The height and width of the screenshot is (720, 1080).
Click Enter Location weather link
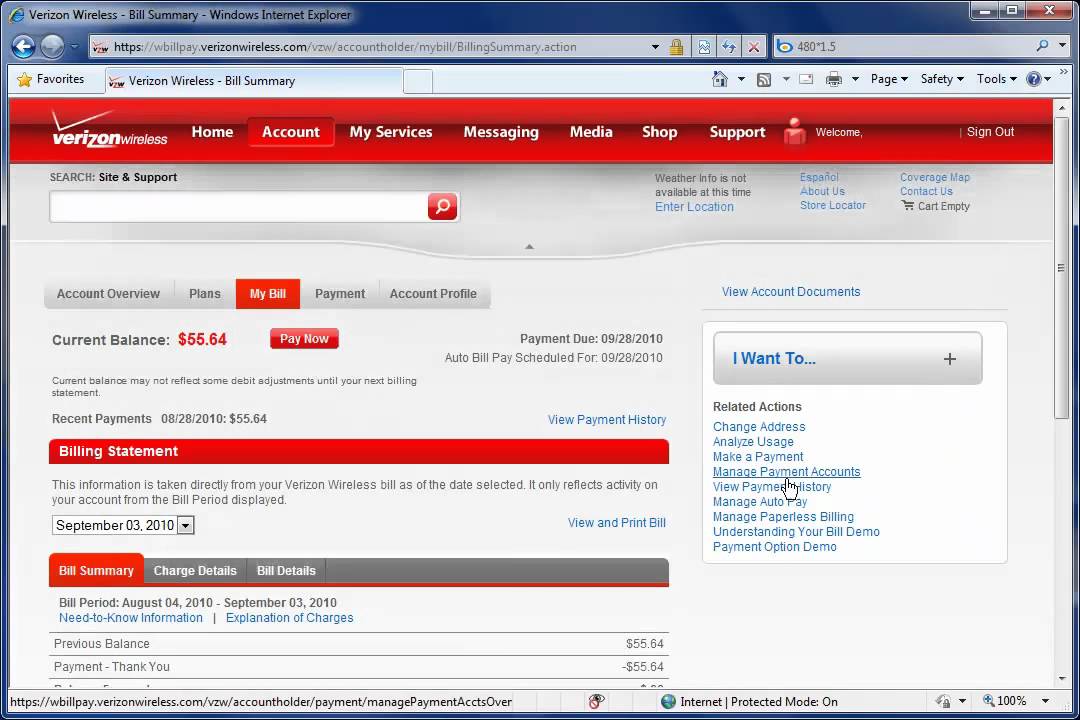tap(694, 207)
